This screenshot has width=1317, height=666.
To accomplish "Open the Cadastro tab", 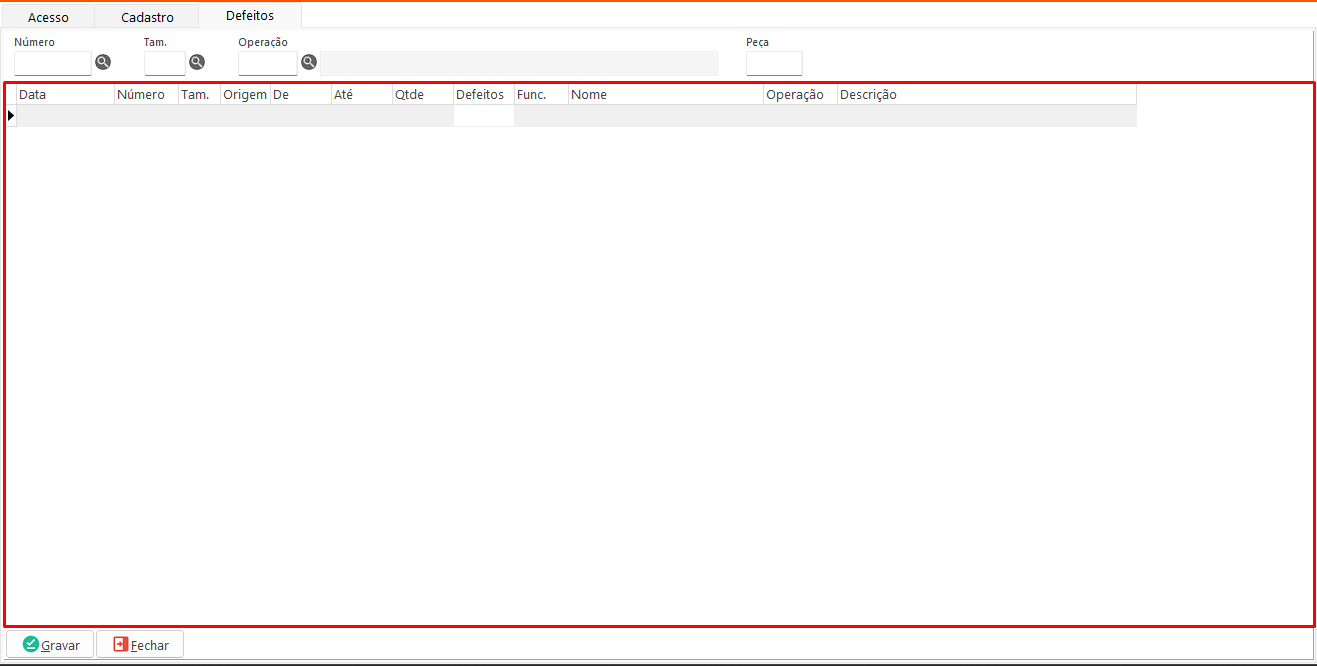I will (147, 17).
